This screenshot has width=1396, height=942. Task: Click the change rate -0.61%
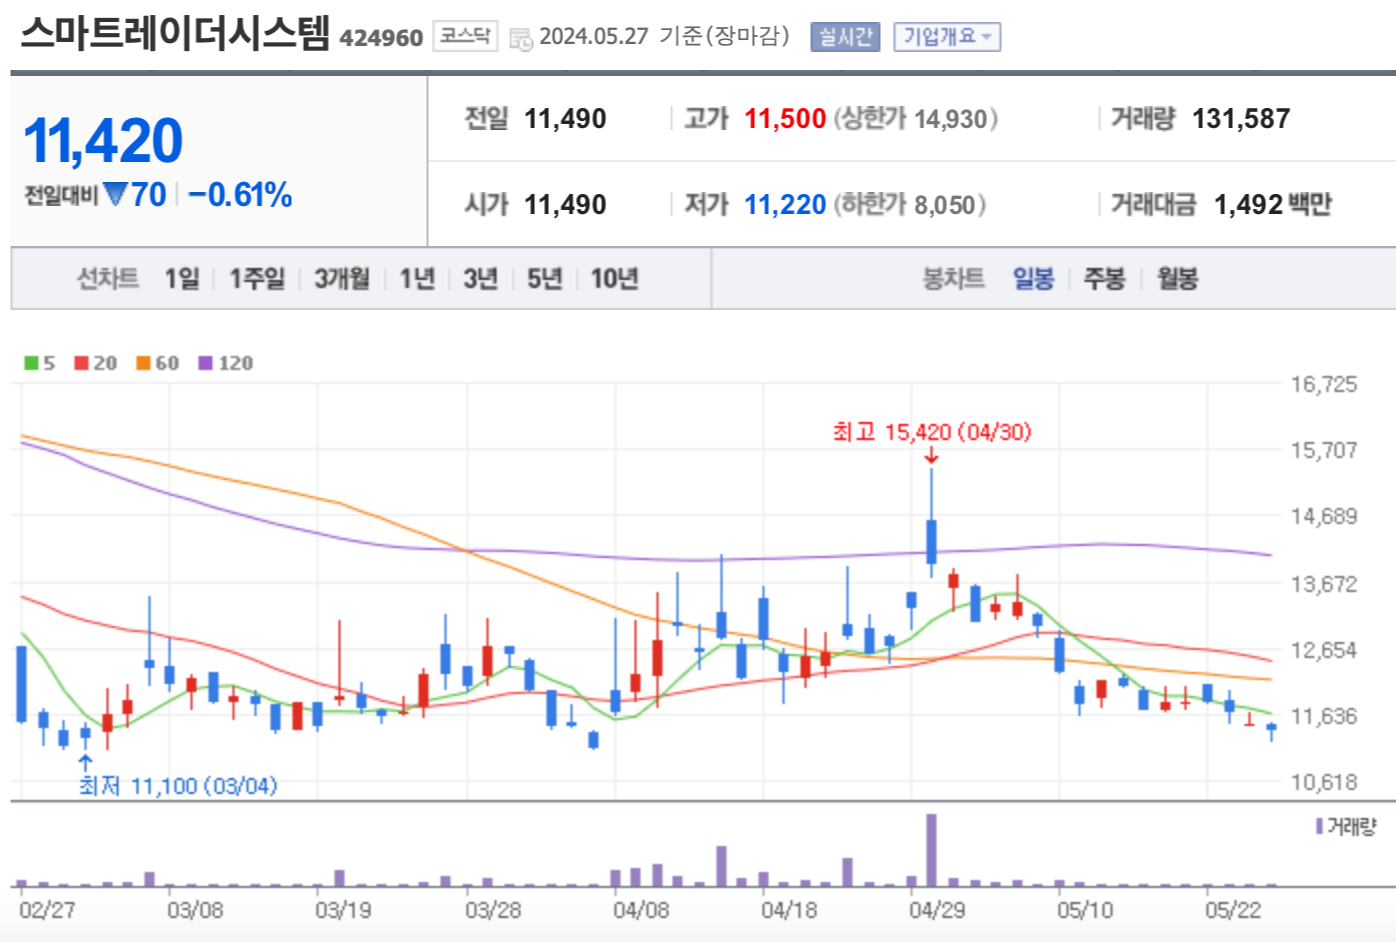coord(240,194)
